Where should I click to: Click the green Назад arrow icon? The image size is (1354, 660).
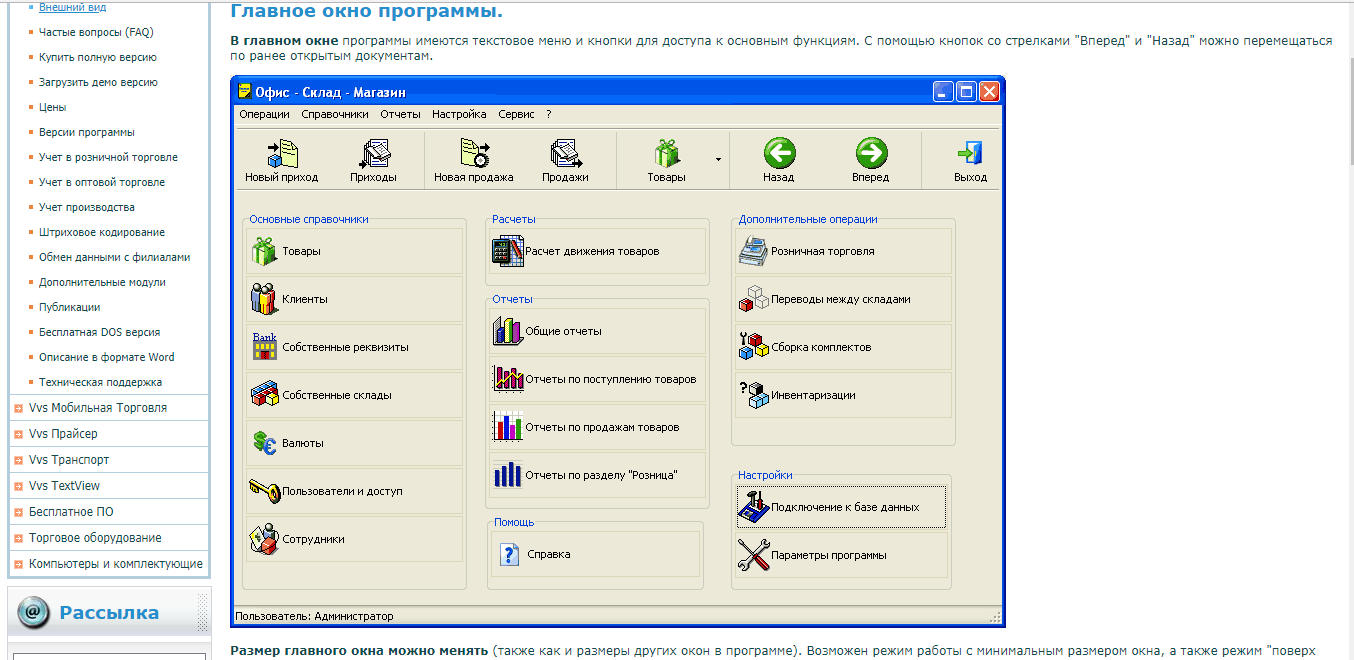point(779,153)
